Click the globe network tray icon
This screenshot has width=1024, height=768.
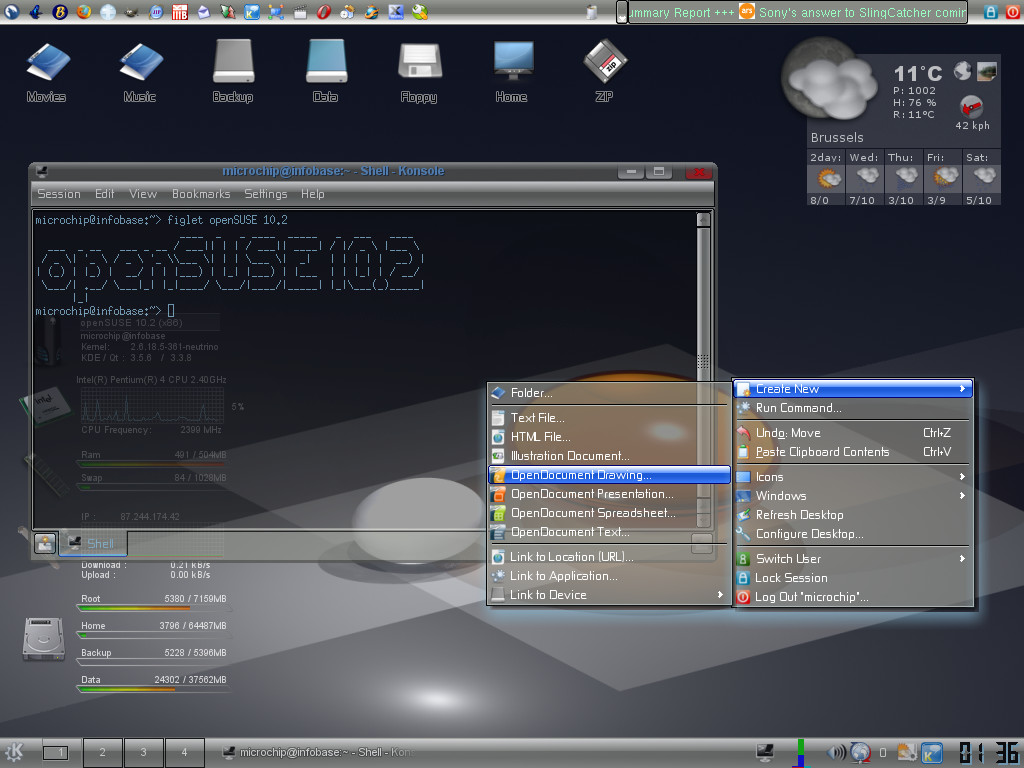pyautogui.click(x=861, y=753)
